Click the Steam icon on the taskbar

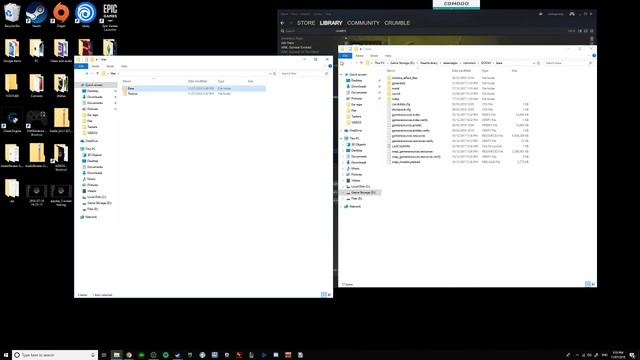point(178,355)
